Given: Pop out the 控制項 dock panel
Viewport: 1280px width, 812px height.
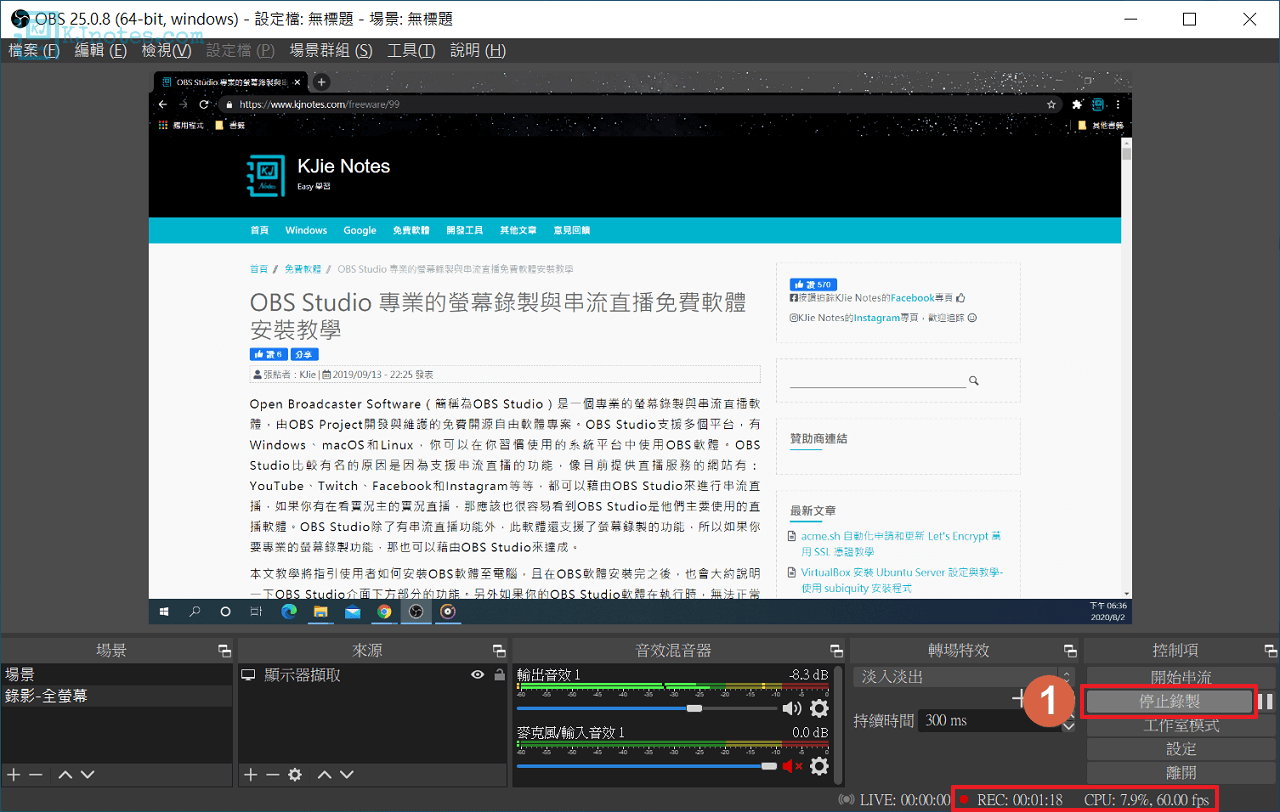Looking at the screenshot, I should pyautogui.click(x=1271, y=651).
